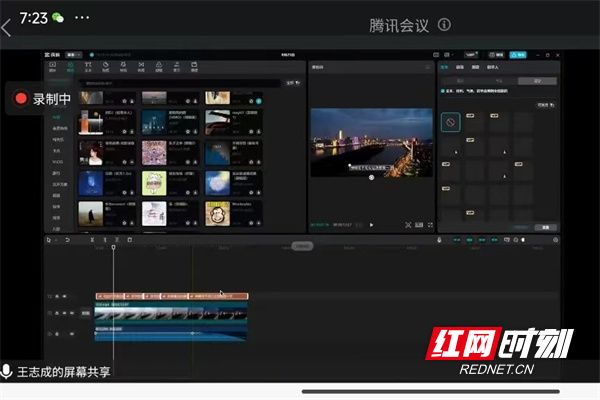Select the Text tab in top toolbar
Screen dimensions: 600x400
(x=88, y=68)
